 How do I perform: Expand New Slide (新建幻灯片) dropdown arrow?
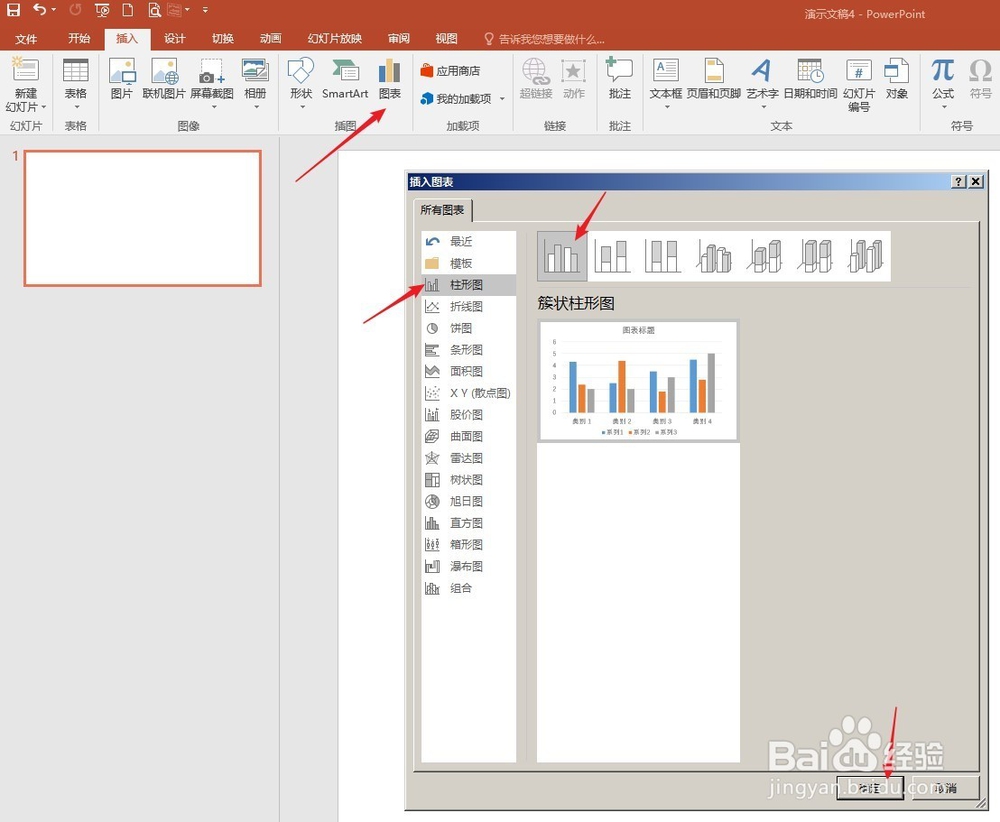pos(43,107)
